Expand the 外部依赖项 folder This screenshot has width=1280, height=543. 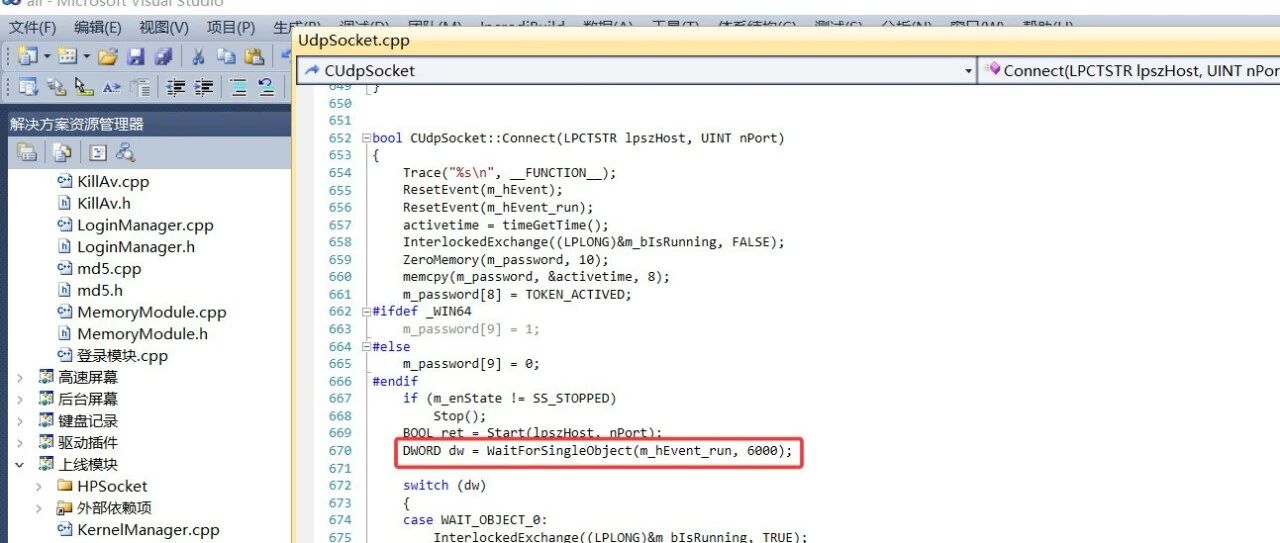(39, 508)
